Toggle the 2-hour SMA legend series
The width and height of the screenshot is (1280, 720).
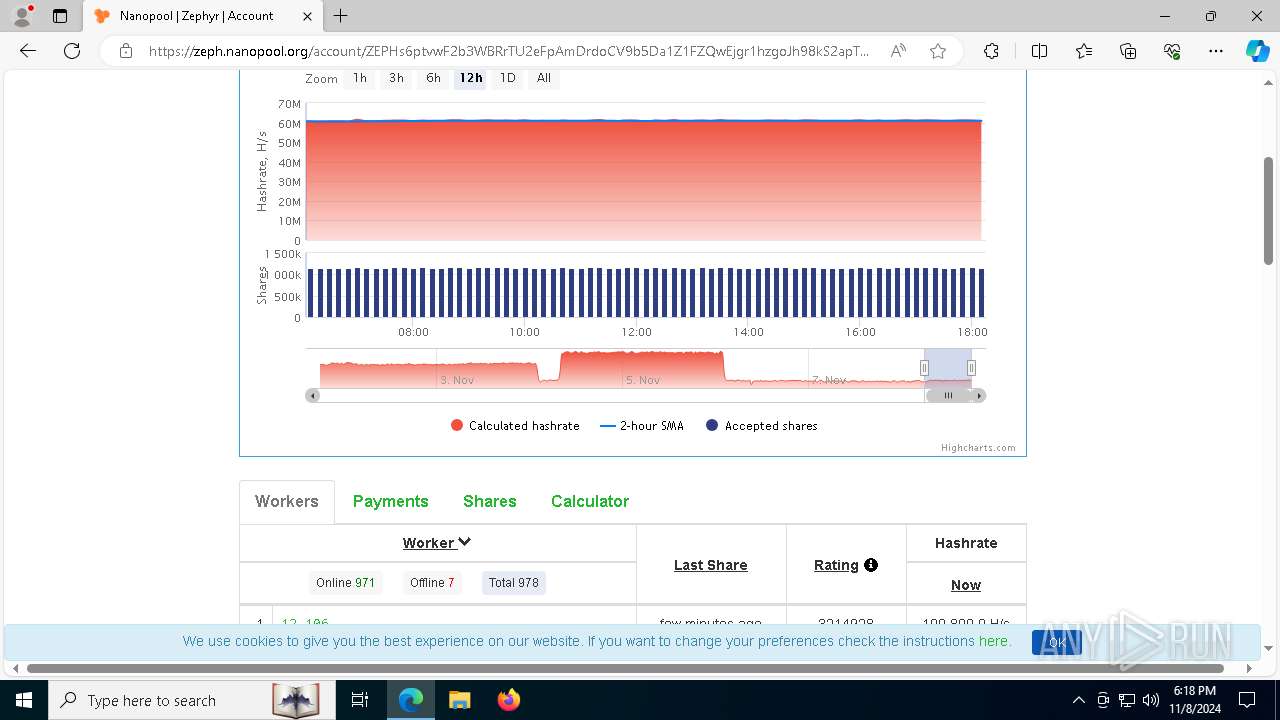coord(642,426)
